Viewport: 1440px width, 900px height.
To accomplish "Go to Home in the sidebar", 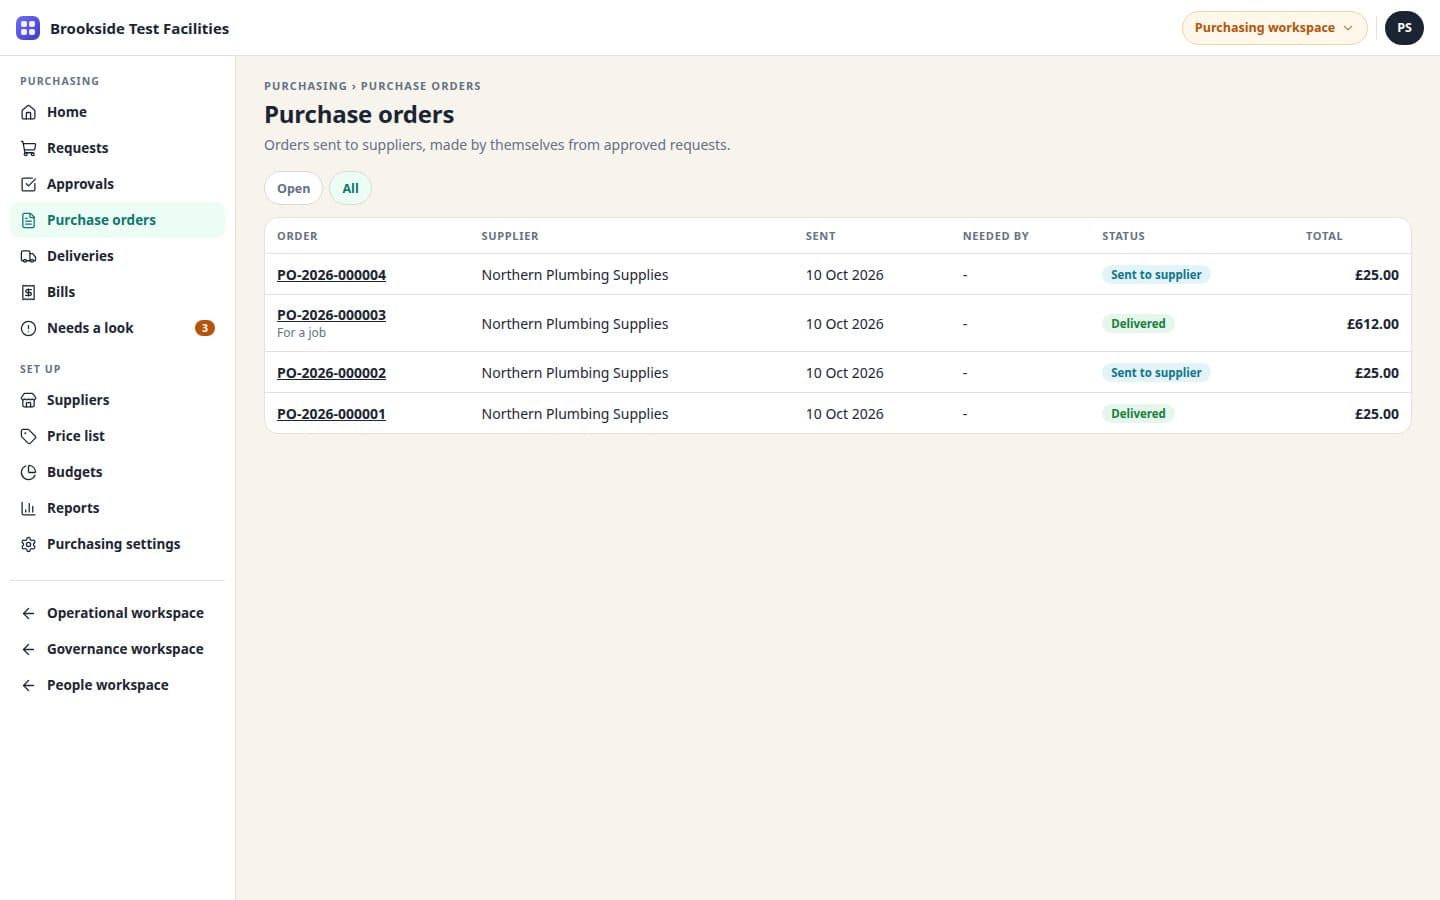I will tap(117, 112).
